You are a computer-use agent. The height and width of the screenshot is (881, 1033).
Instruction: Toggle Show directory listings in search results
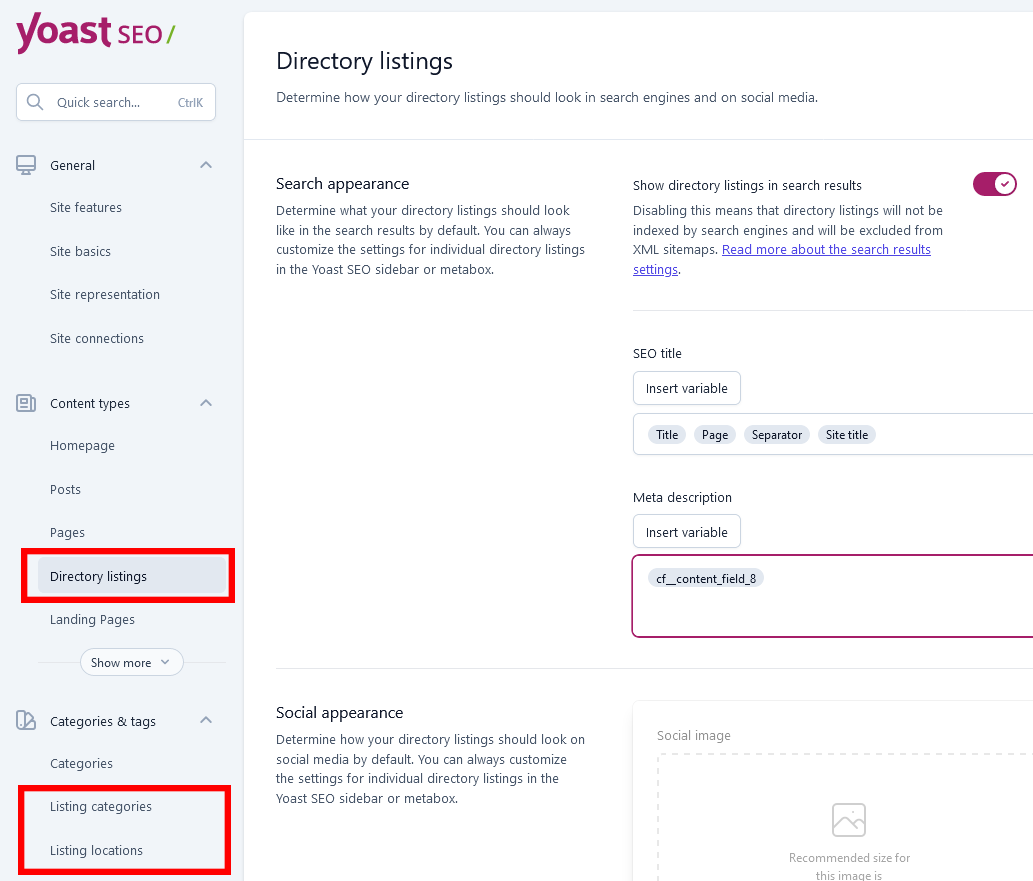click(995, 185)
